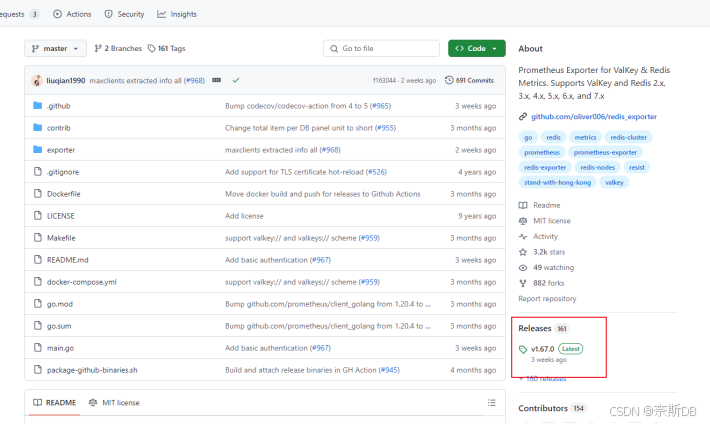Focus the Go to file search field
The width and height of the screenshot is (710, 424).
tap(381, 48)
